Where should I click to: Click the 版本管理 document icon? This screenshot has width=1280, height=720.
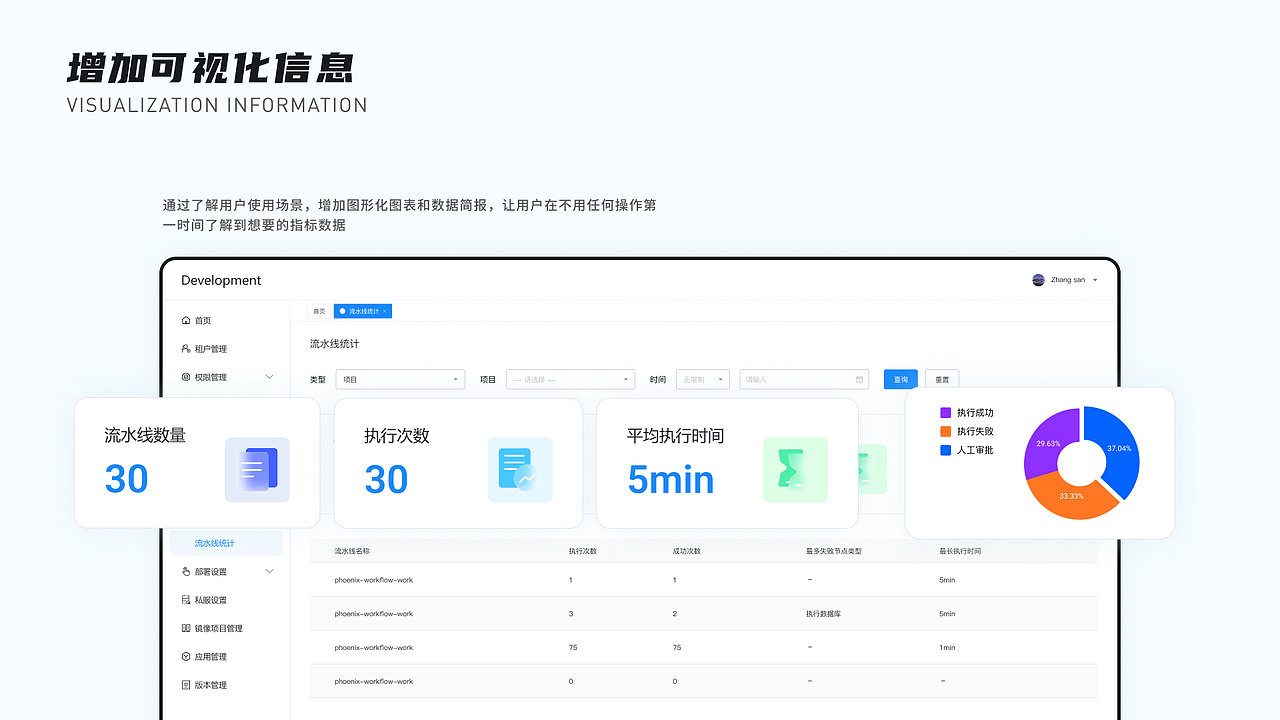coord(186,685)
